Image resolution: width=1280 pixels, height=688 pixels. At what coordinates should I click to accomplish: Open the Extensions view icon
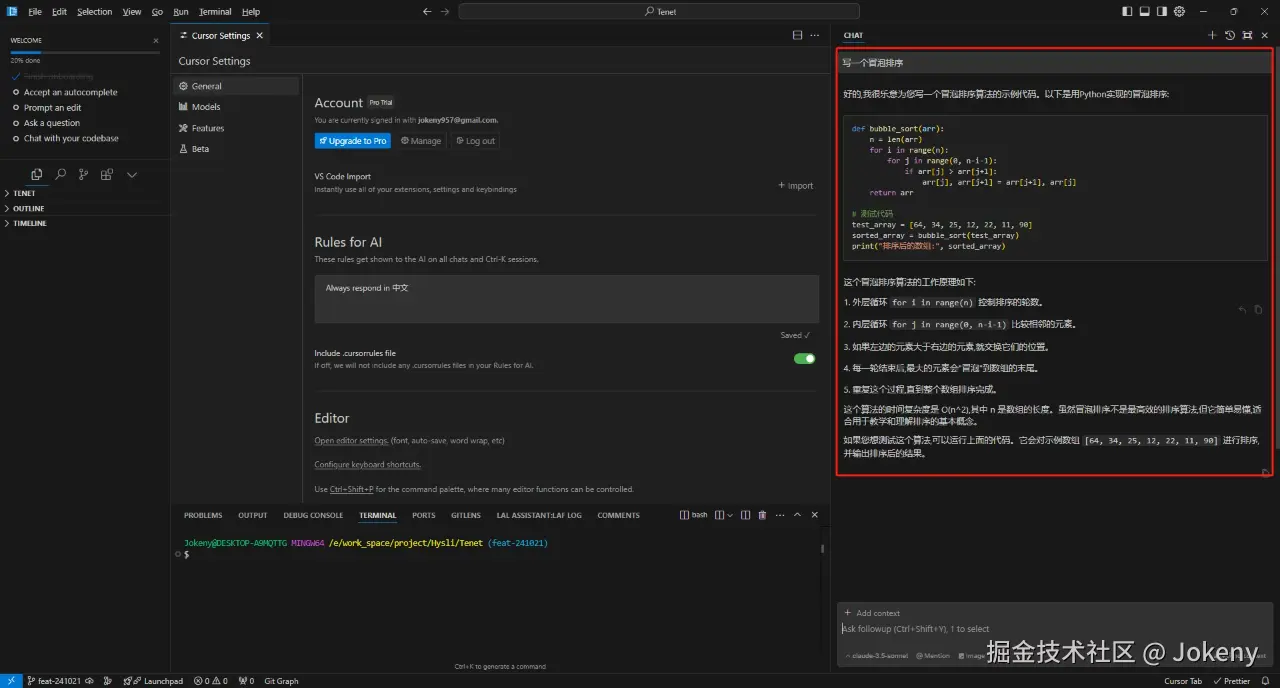pos(107,174)
